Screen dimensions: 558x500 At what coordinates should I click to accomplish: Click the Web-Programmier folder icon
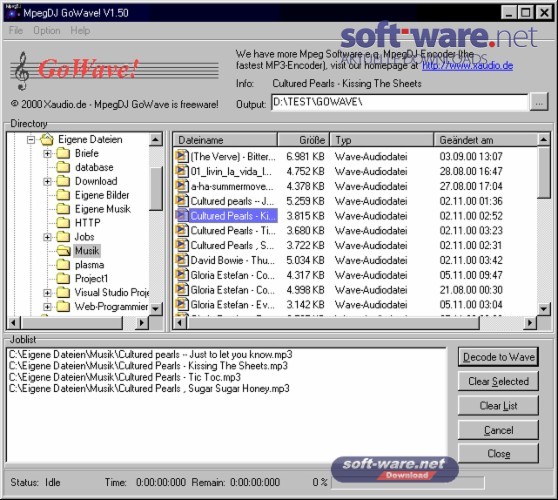coord(63,306)
